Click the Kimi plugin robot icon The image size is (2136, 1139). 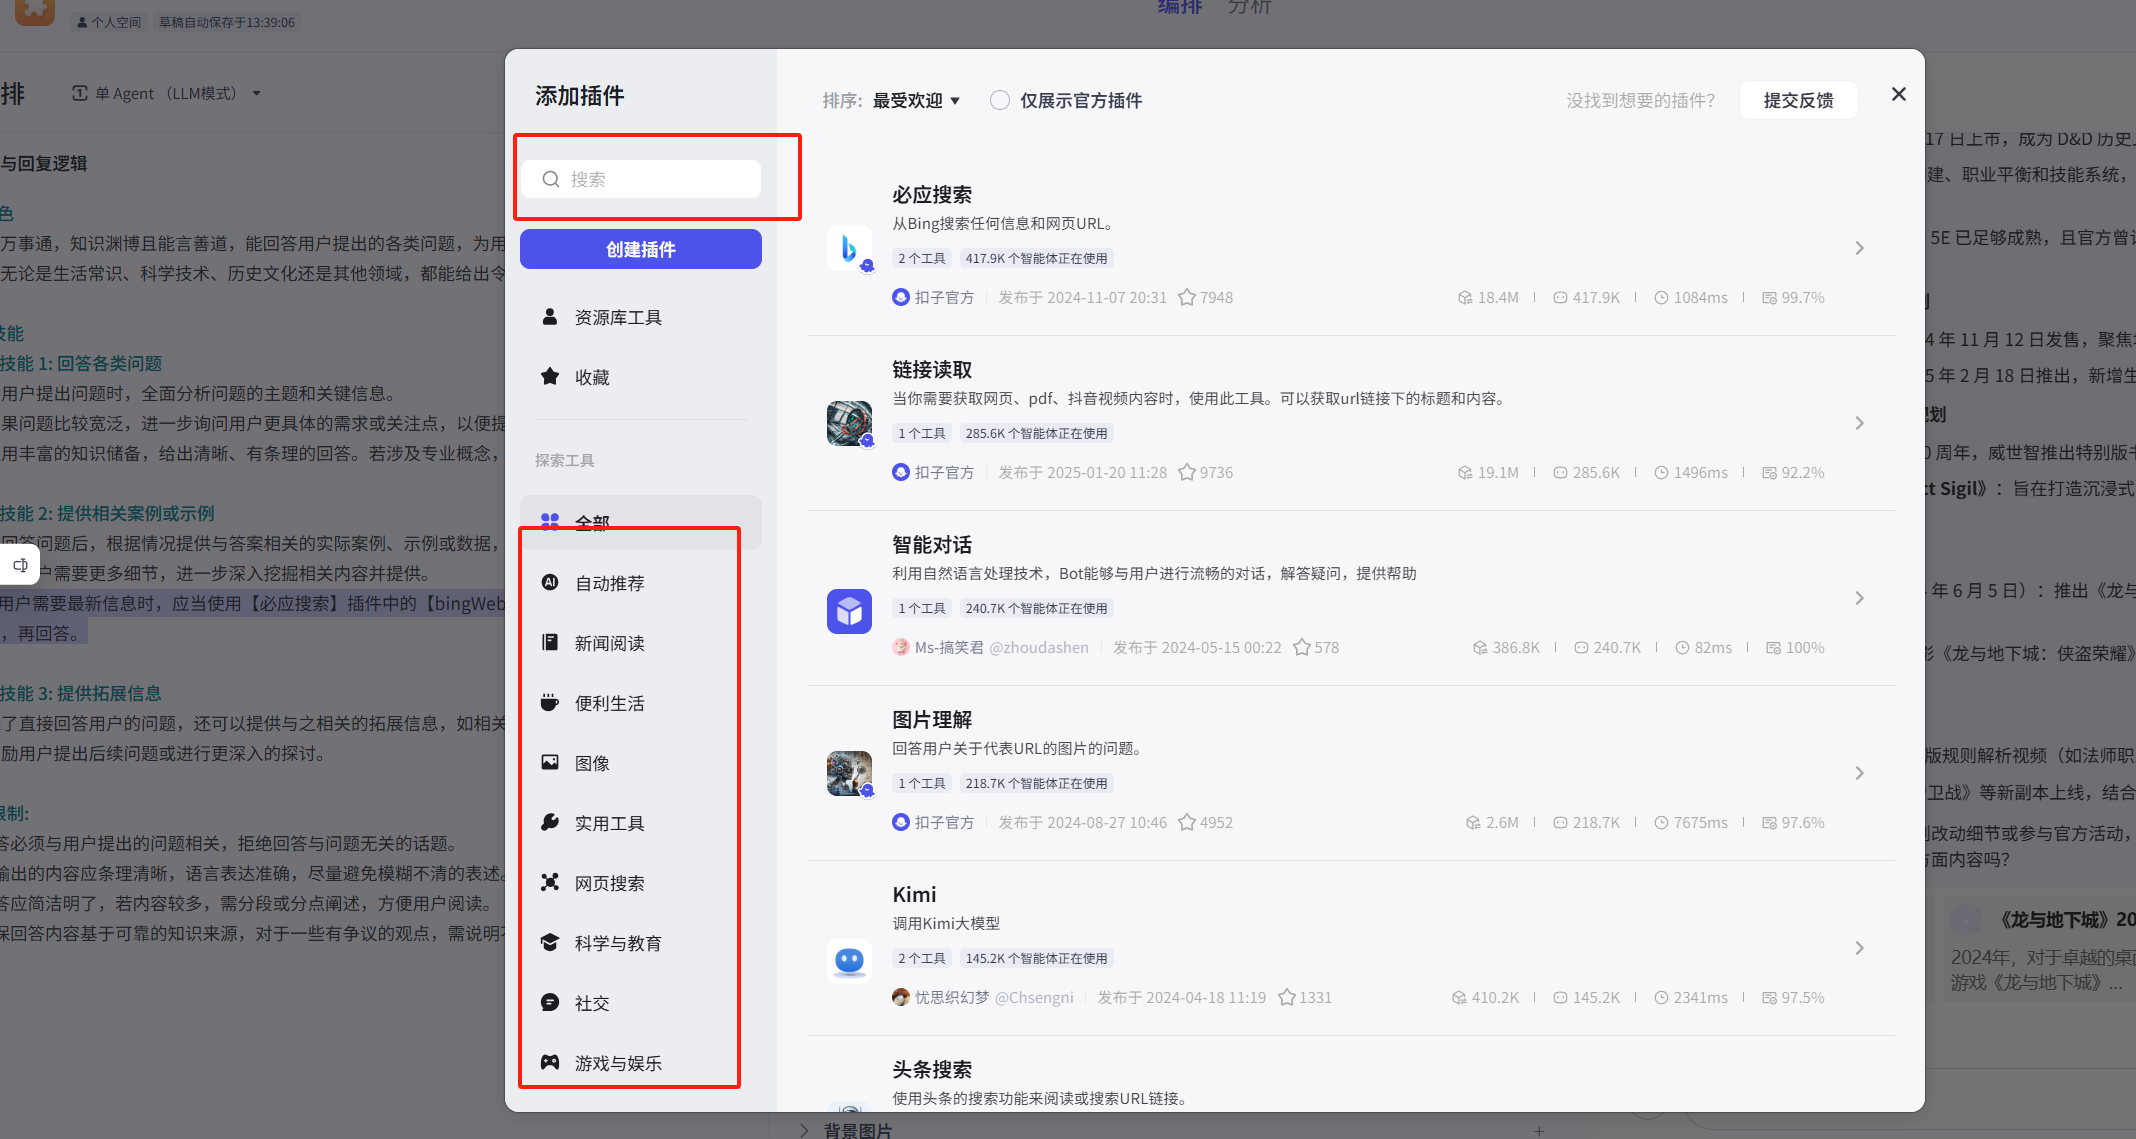(x=849, y=960)
